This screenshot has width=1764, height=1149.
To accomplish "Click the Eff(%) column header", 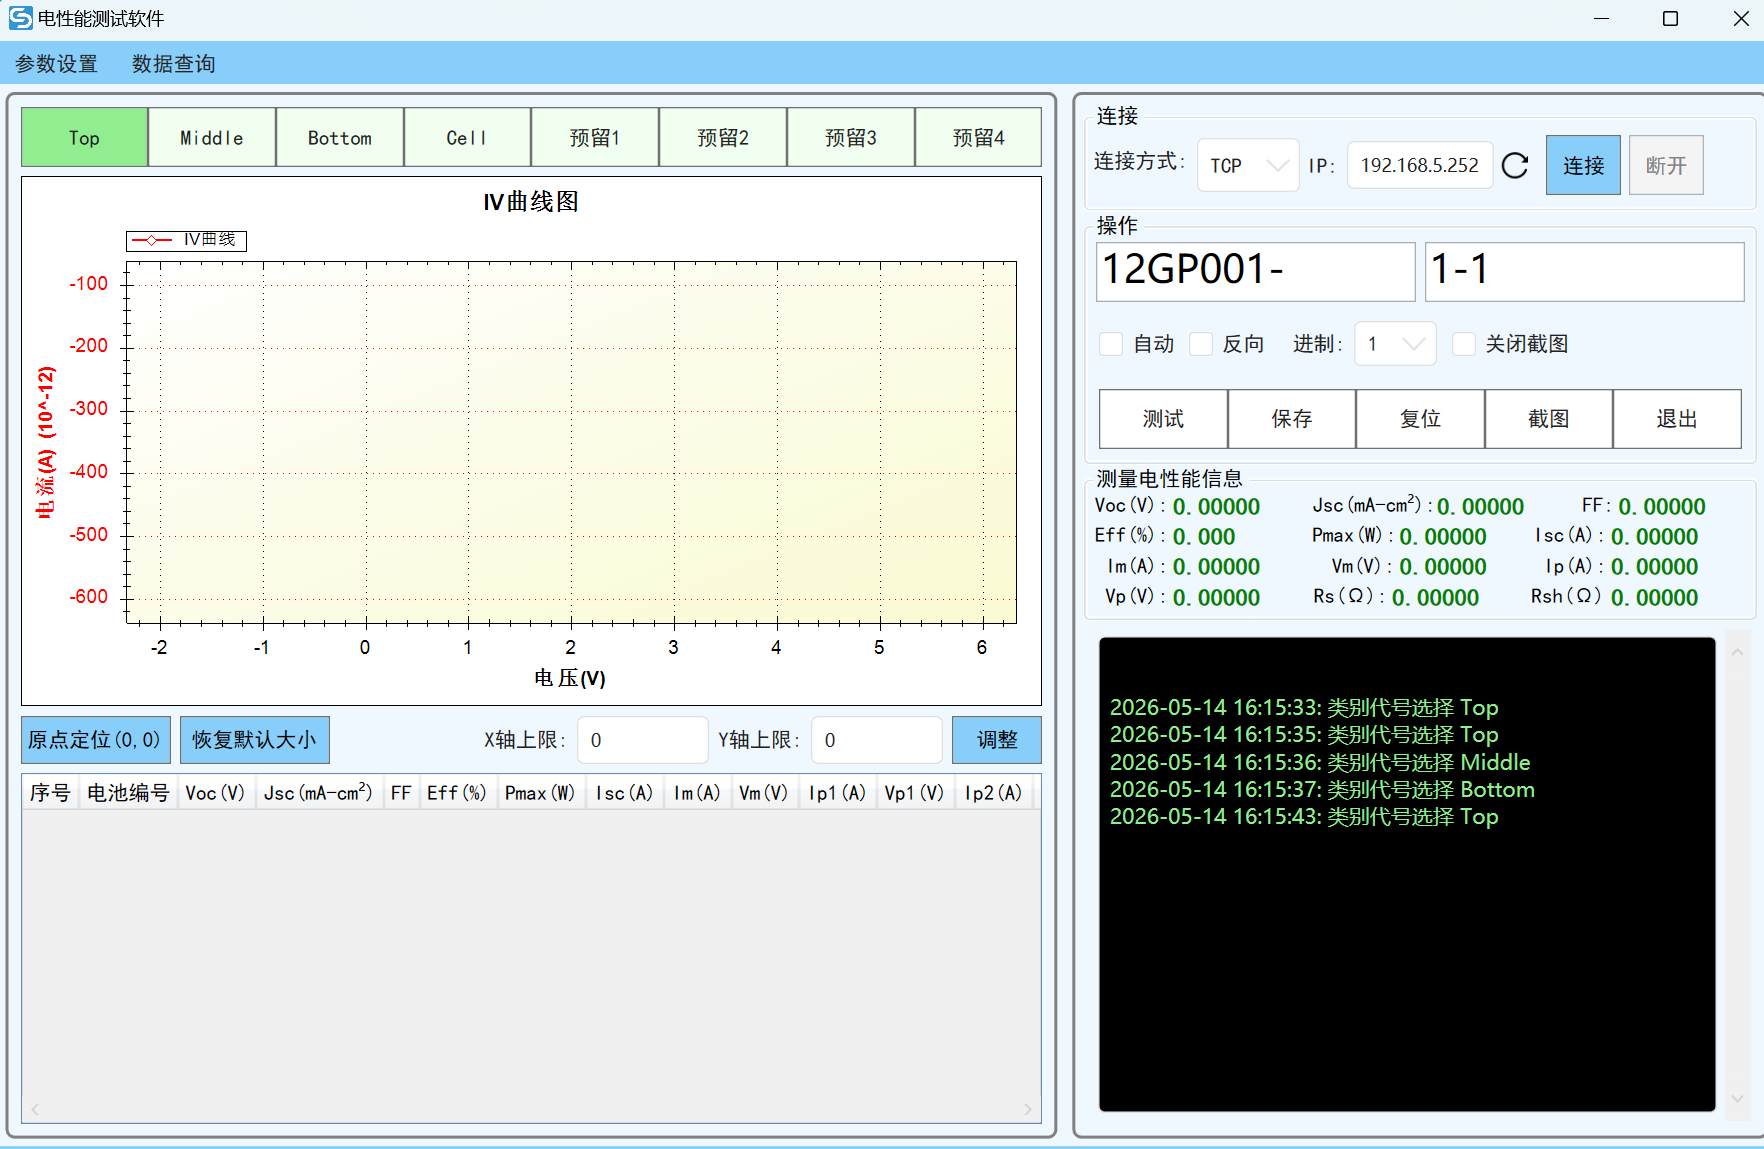I will (x=457, y=793).
